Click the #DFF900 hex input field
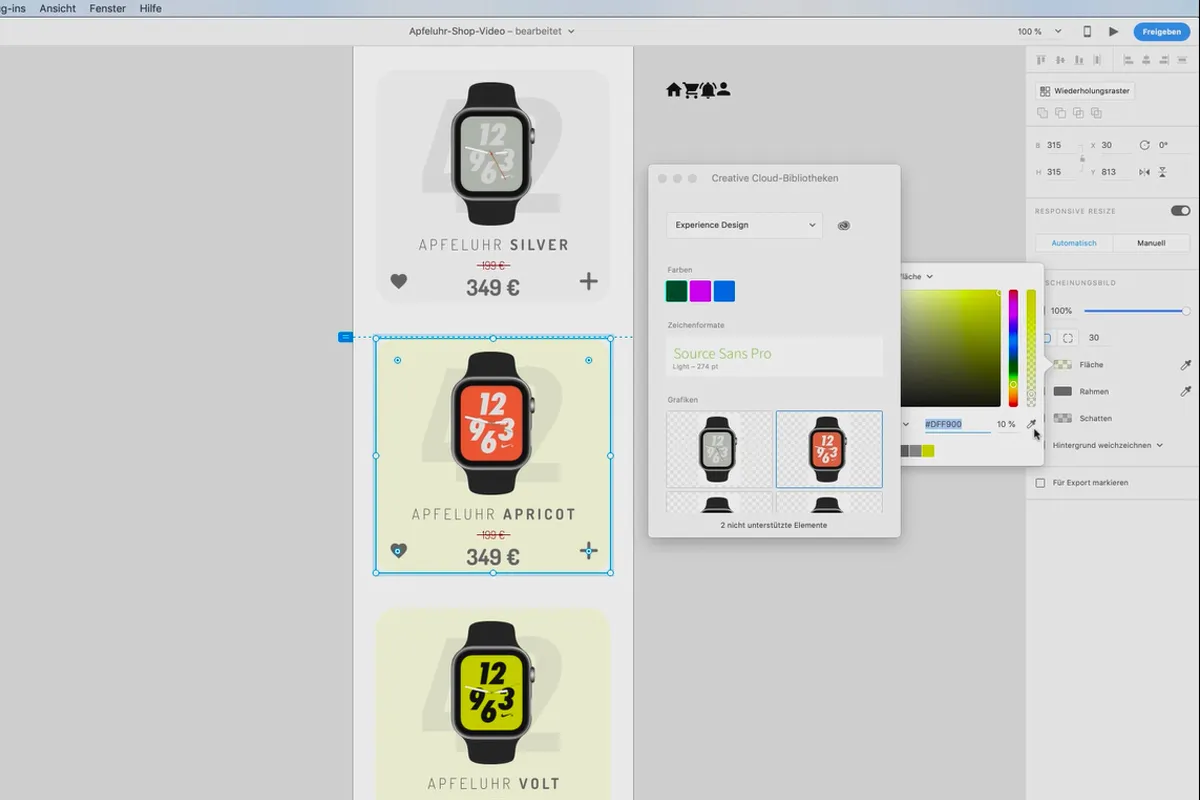This screenshot has width=1200, height=800. 956,424
